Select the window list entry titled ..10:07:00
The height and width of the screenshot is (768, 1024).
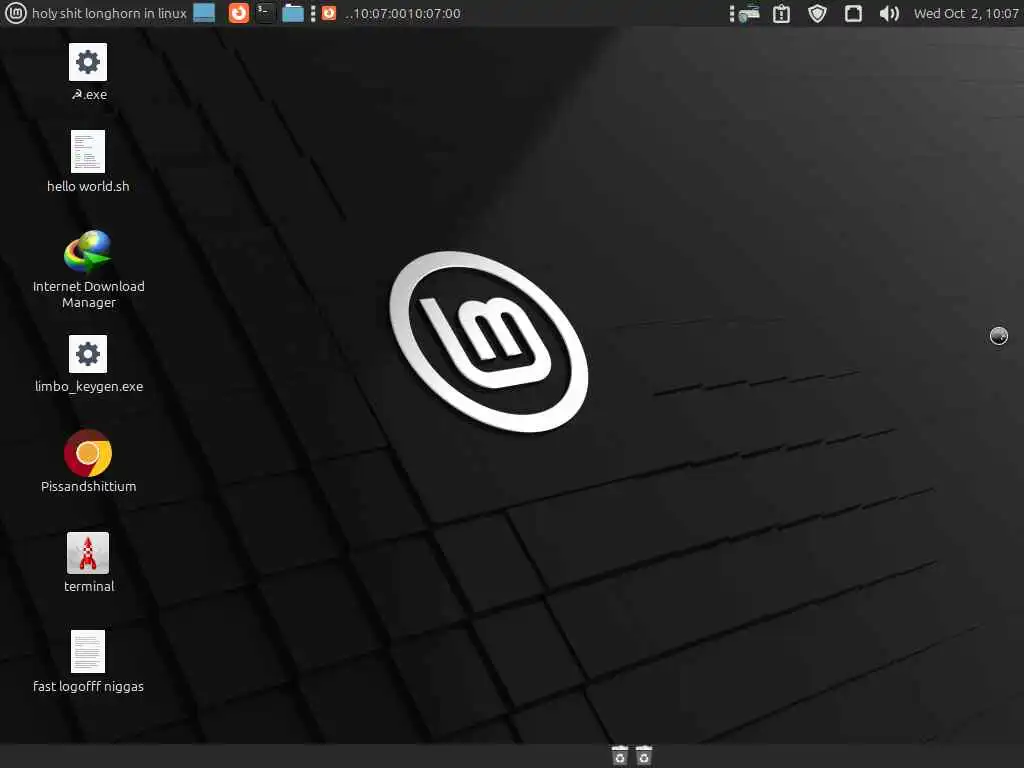pos(392,13)
